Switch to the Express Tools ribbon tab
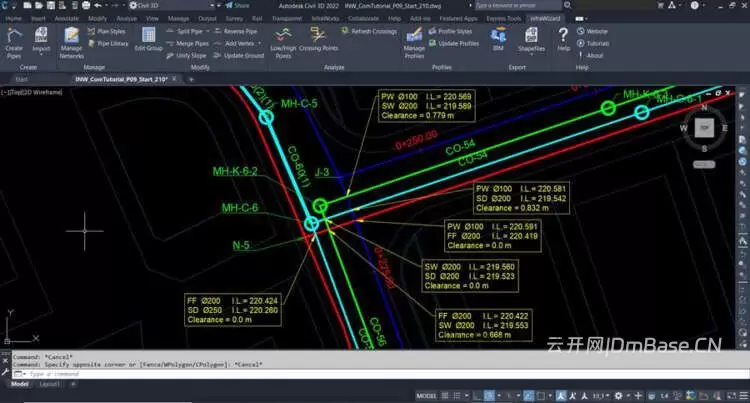 (503, 19)
